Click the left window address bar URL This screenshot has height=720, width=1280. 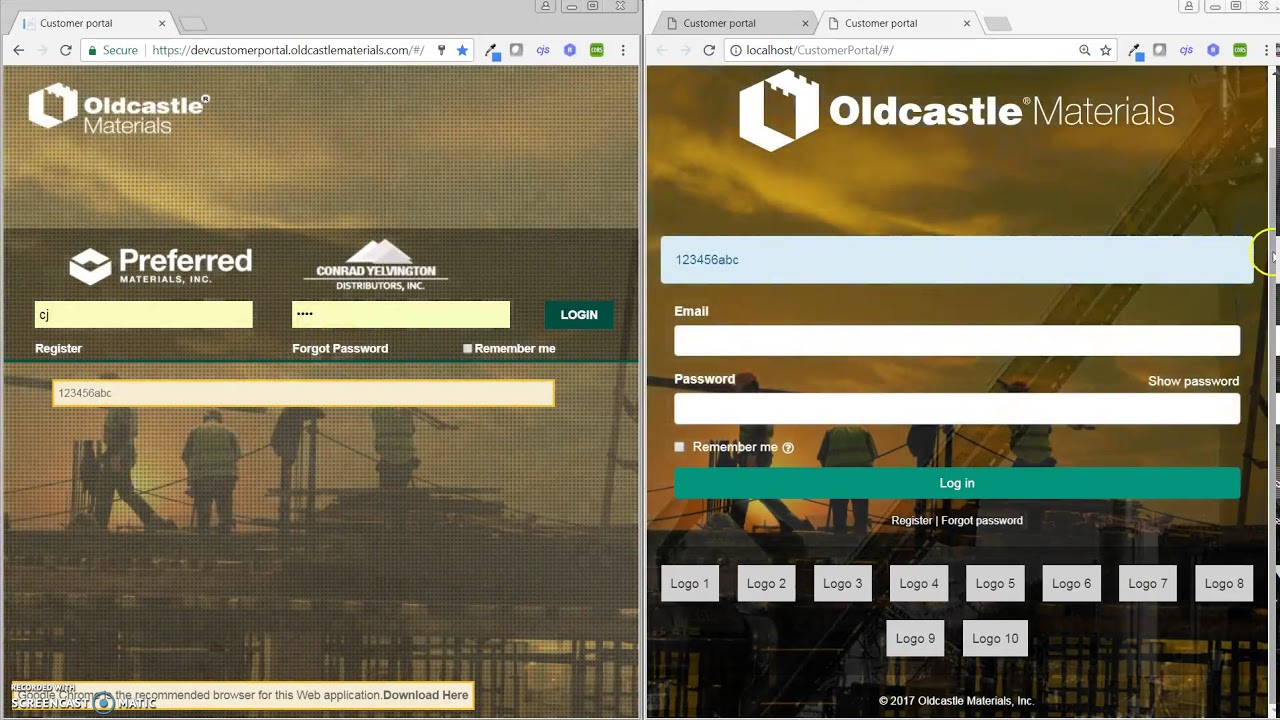(x=288, y=50)
